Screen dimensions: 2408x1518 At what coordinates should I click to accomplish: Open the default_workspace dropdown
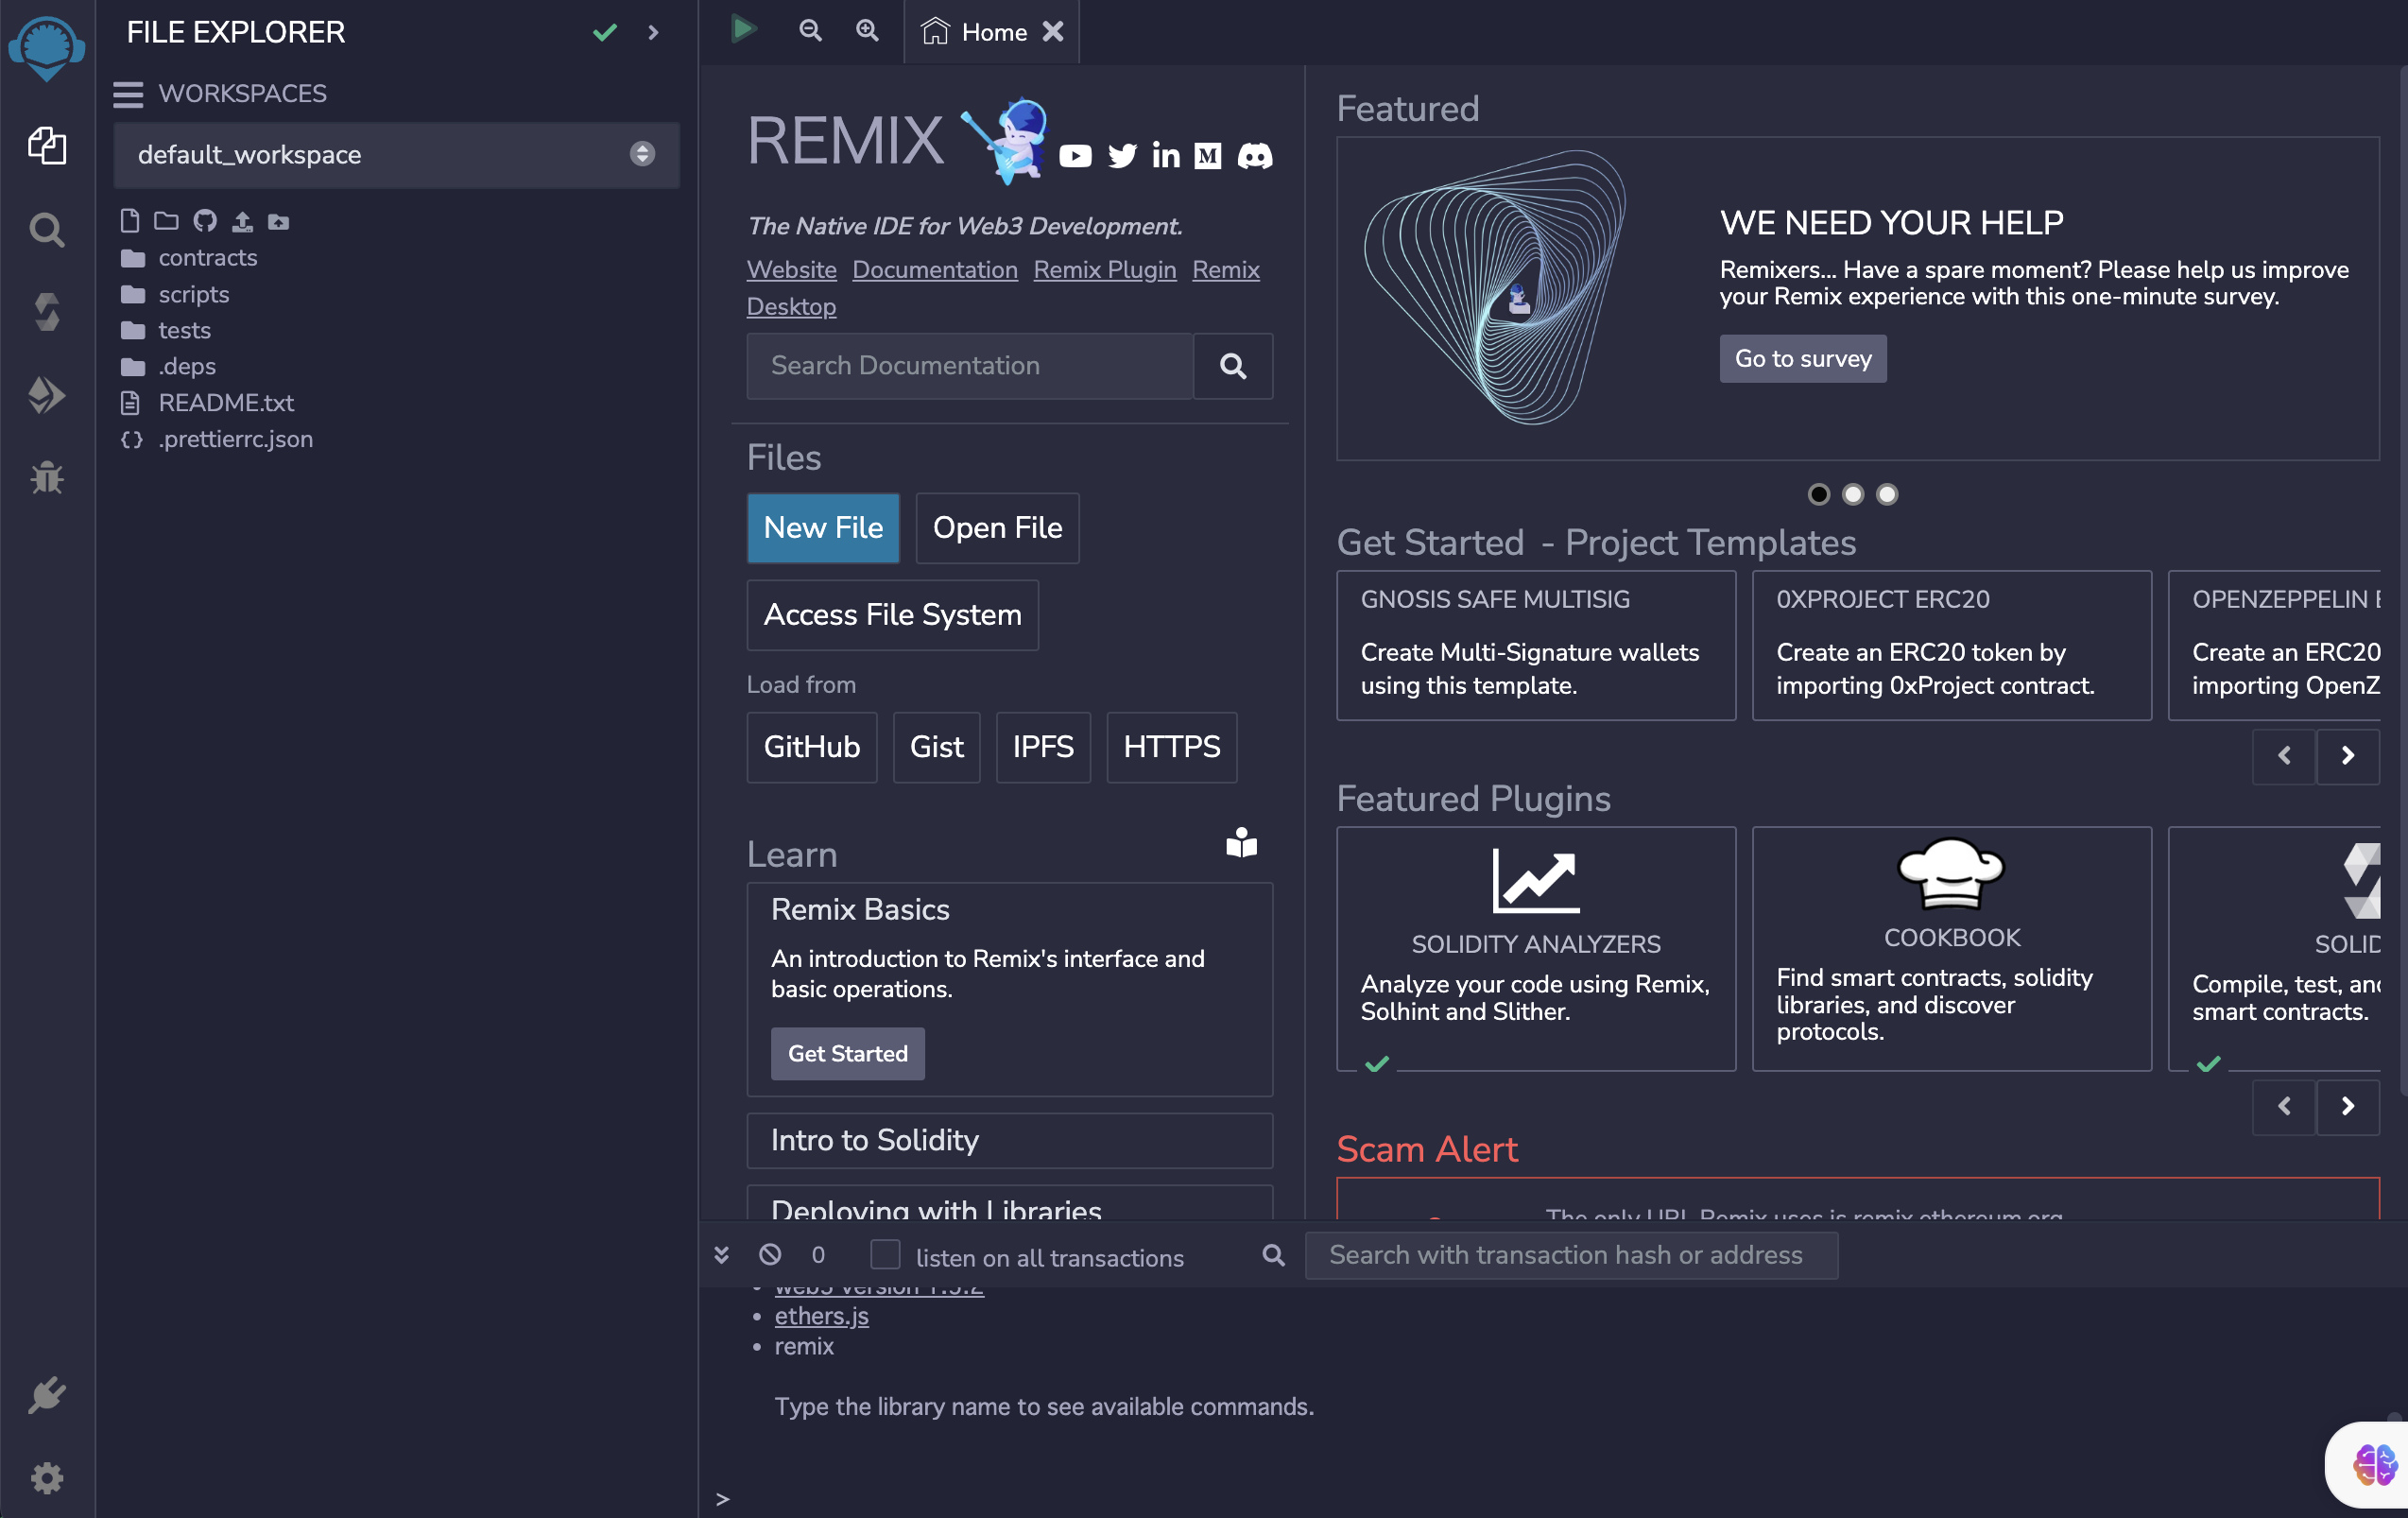[641, 155]
